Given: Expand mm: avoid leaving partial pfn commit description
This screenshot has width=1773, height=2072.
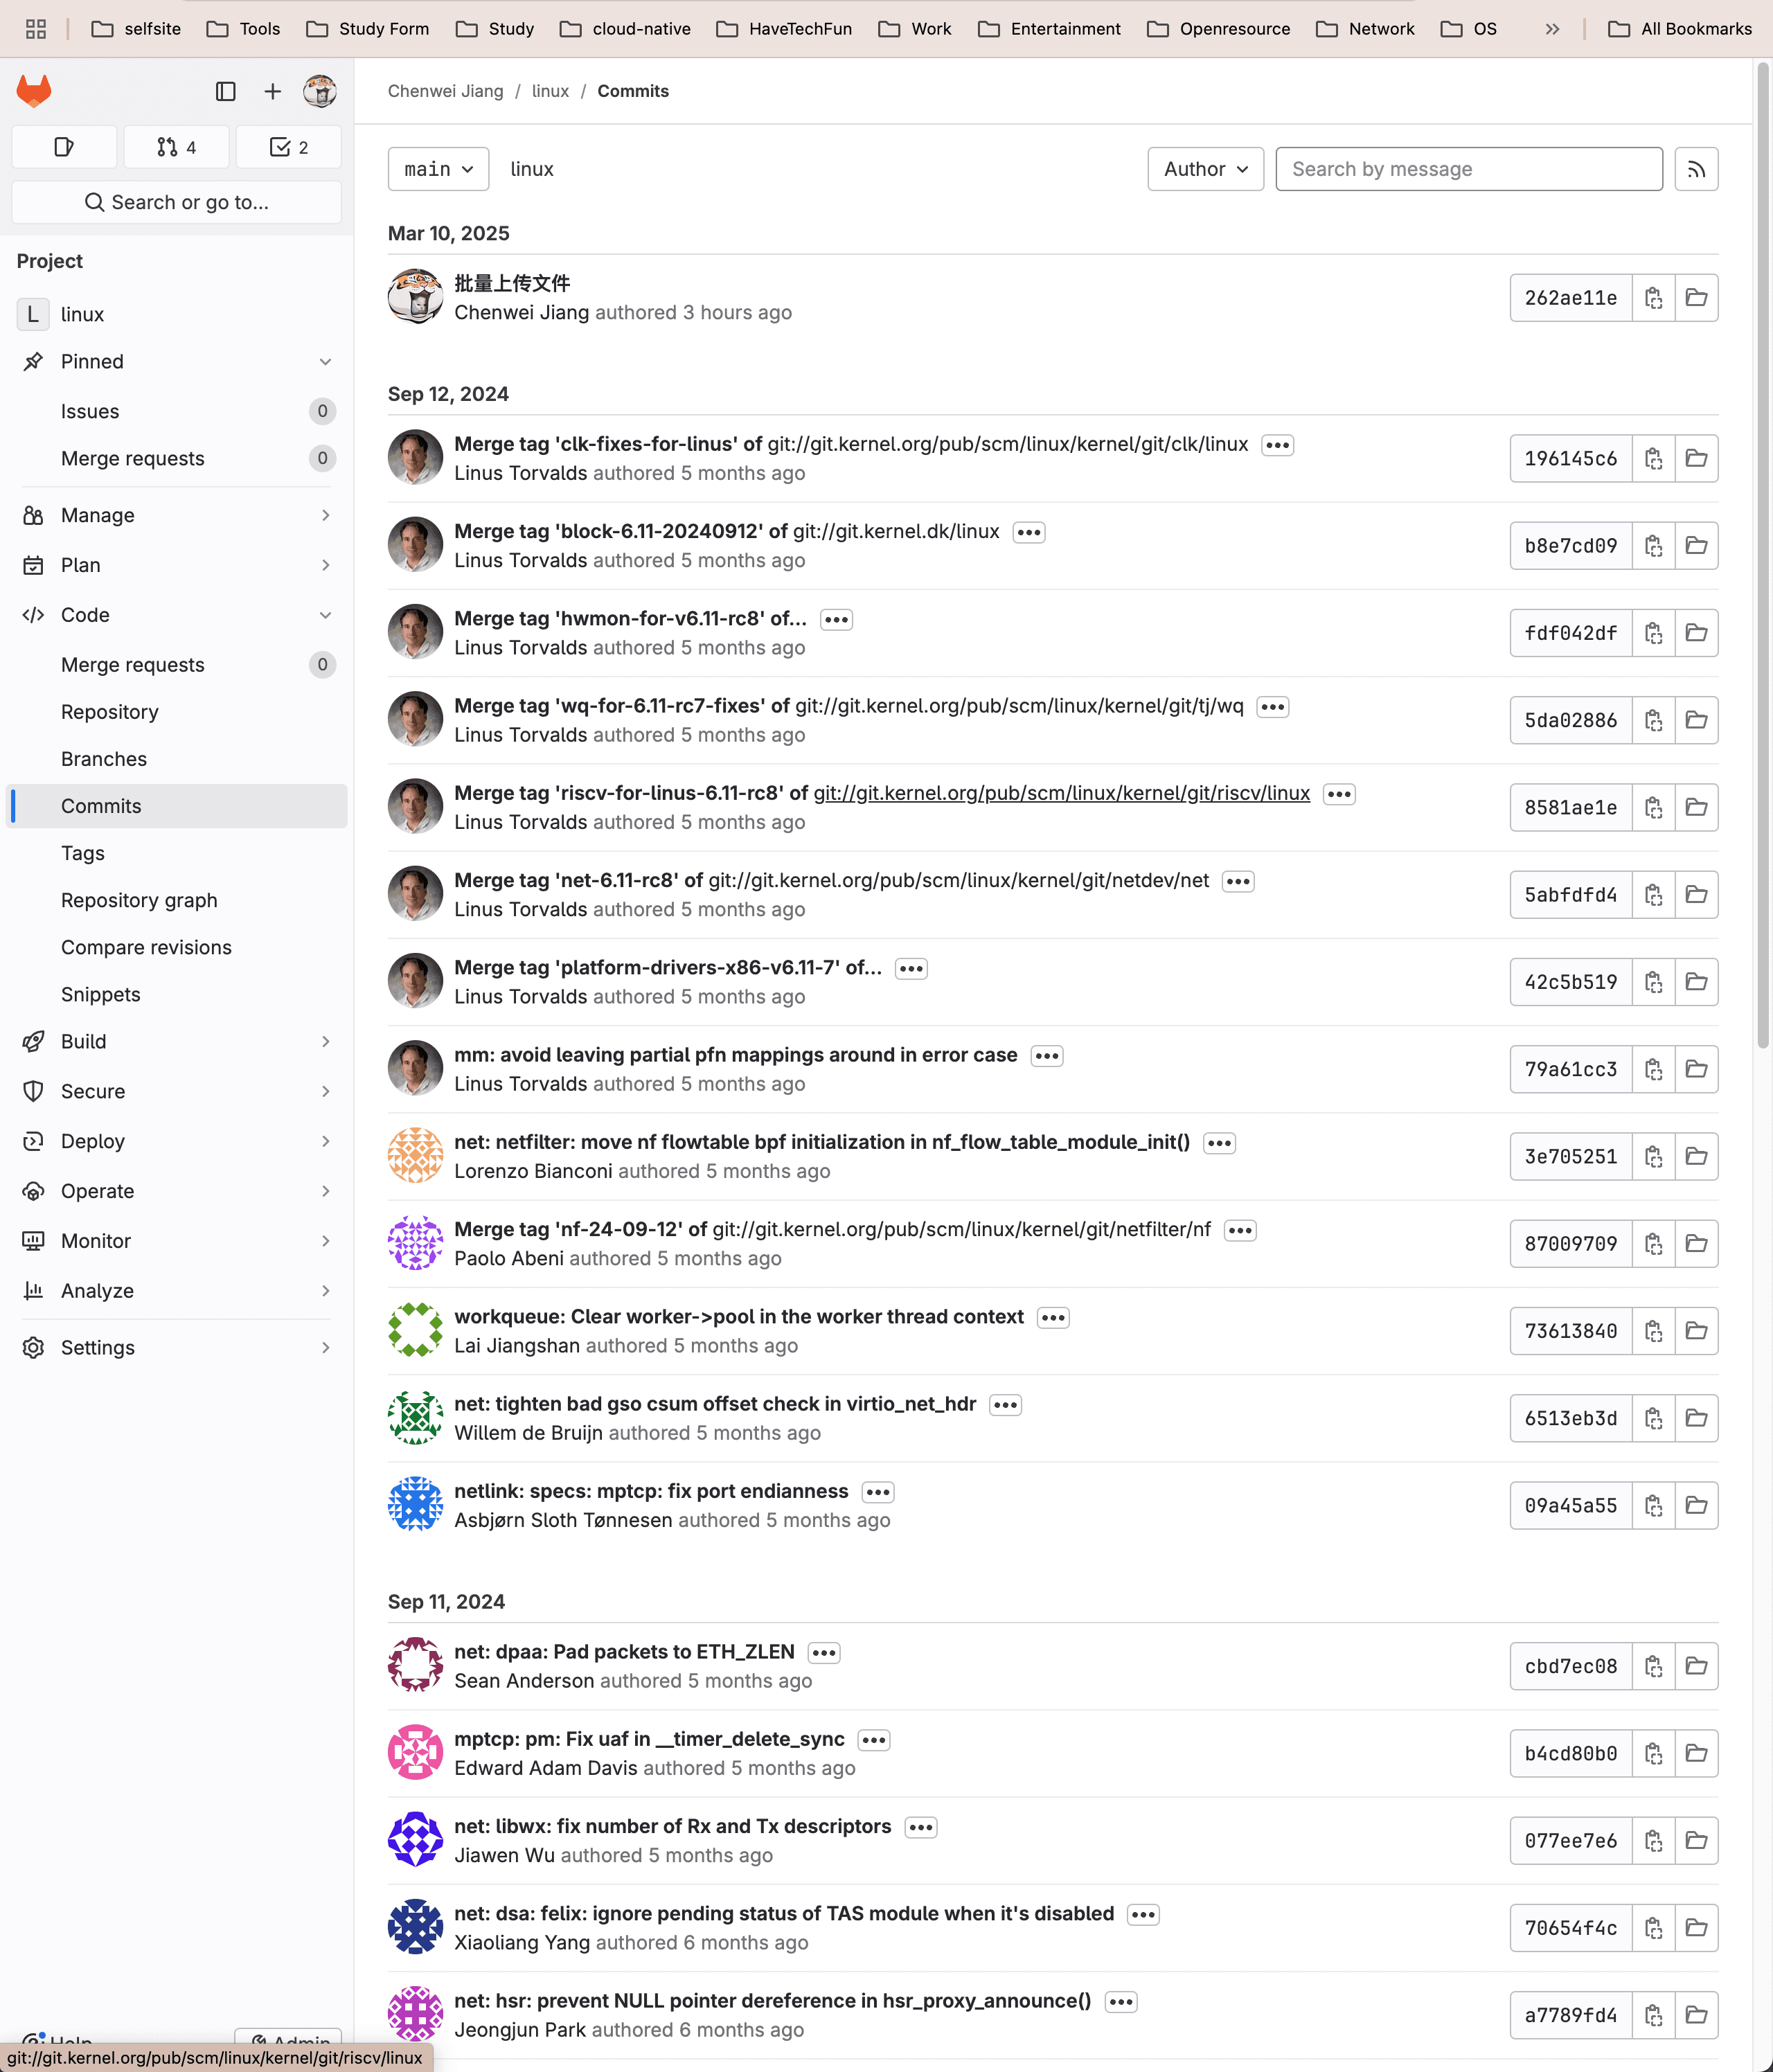Looking at the screenshot, I should (x=1046, y=1056).
